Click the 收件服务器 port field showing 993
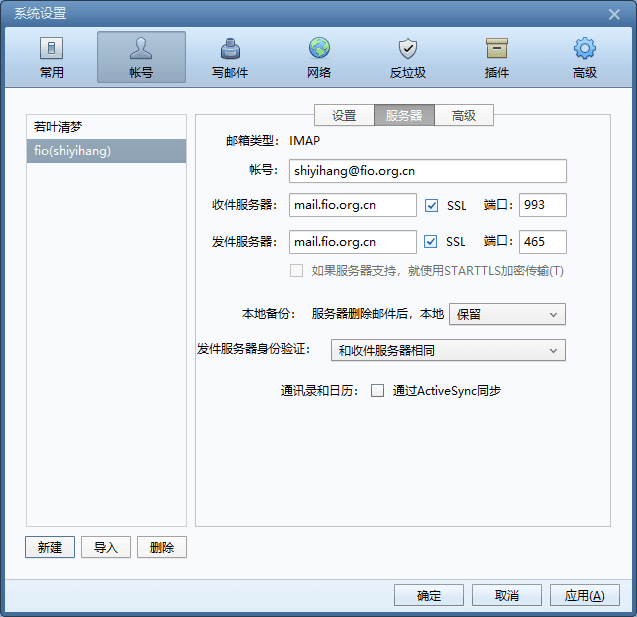This screenshot has height=617, width=637. [542, 206]
